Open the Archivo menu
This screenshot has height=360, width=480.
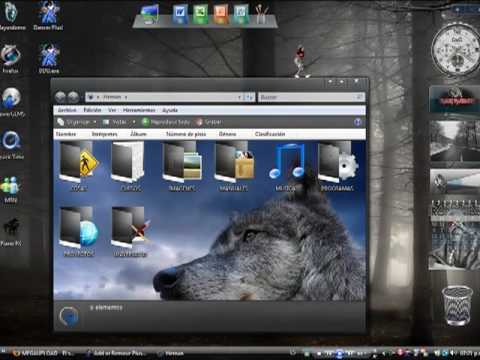click(x=67, y=110)
